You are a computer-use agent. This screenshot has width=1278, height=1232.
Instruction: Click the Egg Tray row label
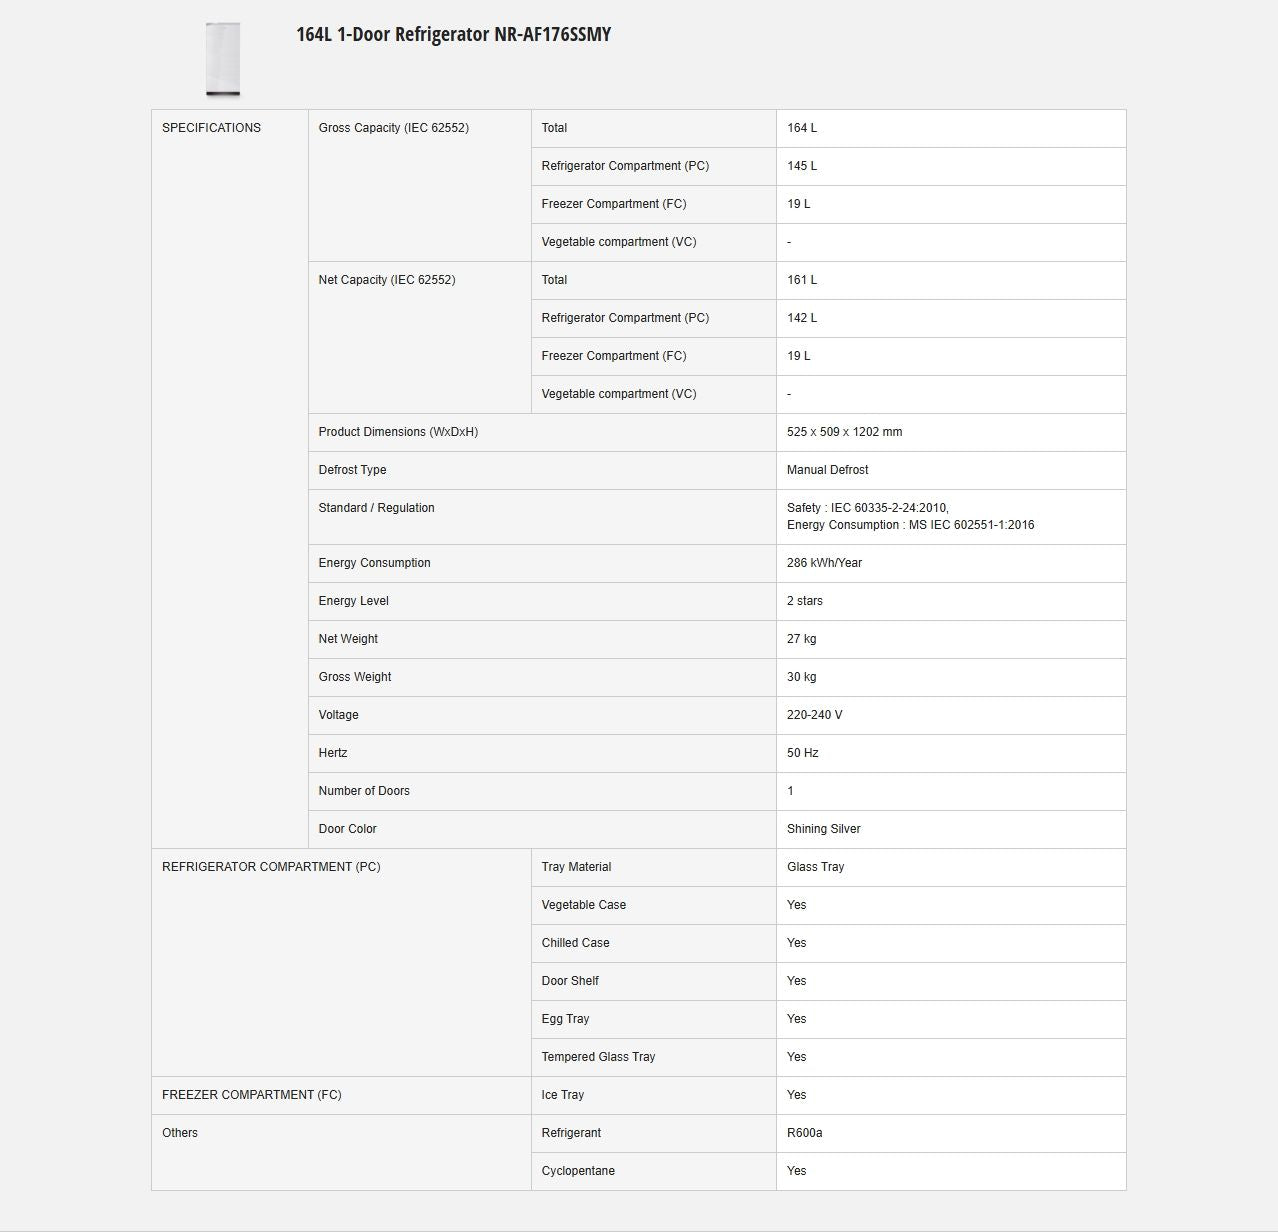(x=565, y=1019)
